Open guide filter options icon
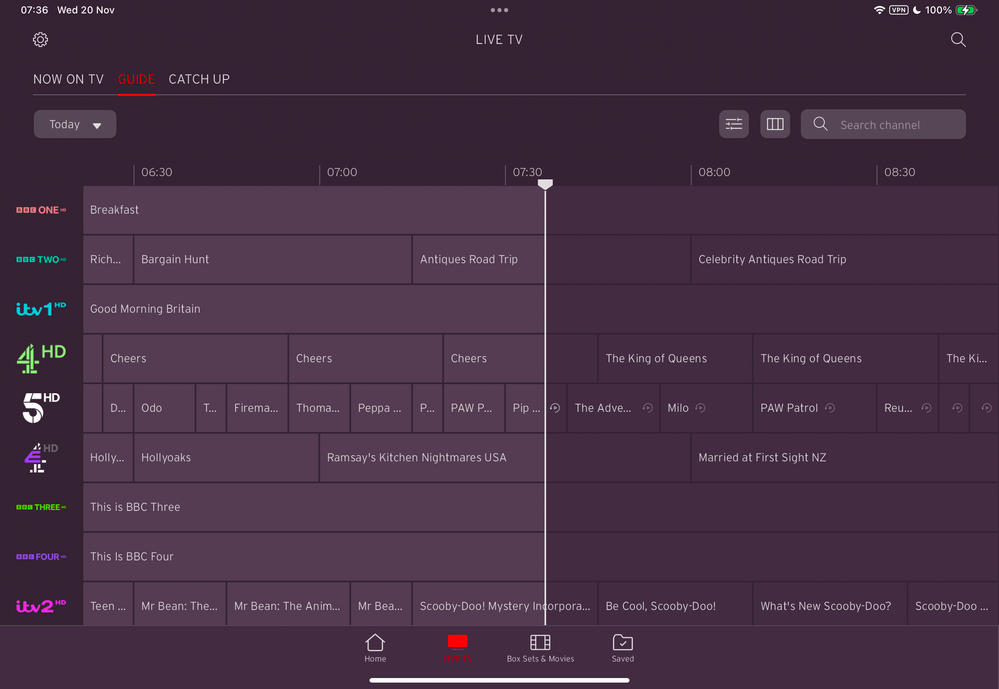 (x=734, y=124)
